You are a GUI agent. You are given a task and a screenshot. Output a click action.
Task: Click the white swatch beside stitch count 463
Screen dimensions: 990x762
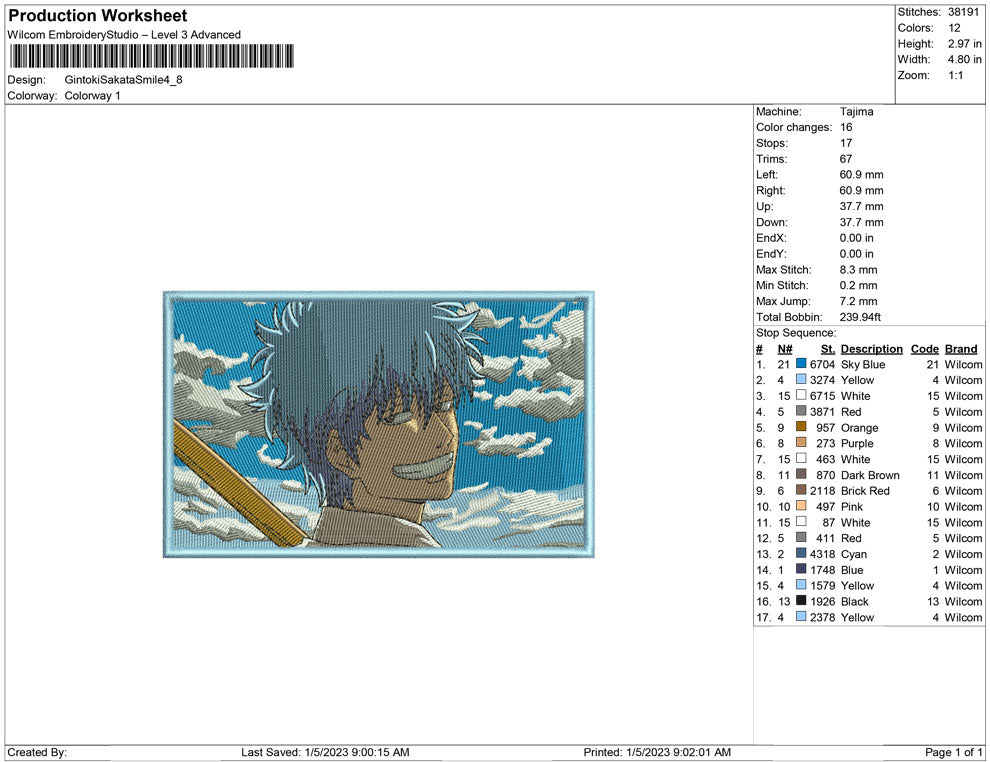pyautogui.click(x=801, y=458)
